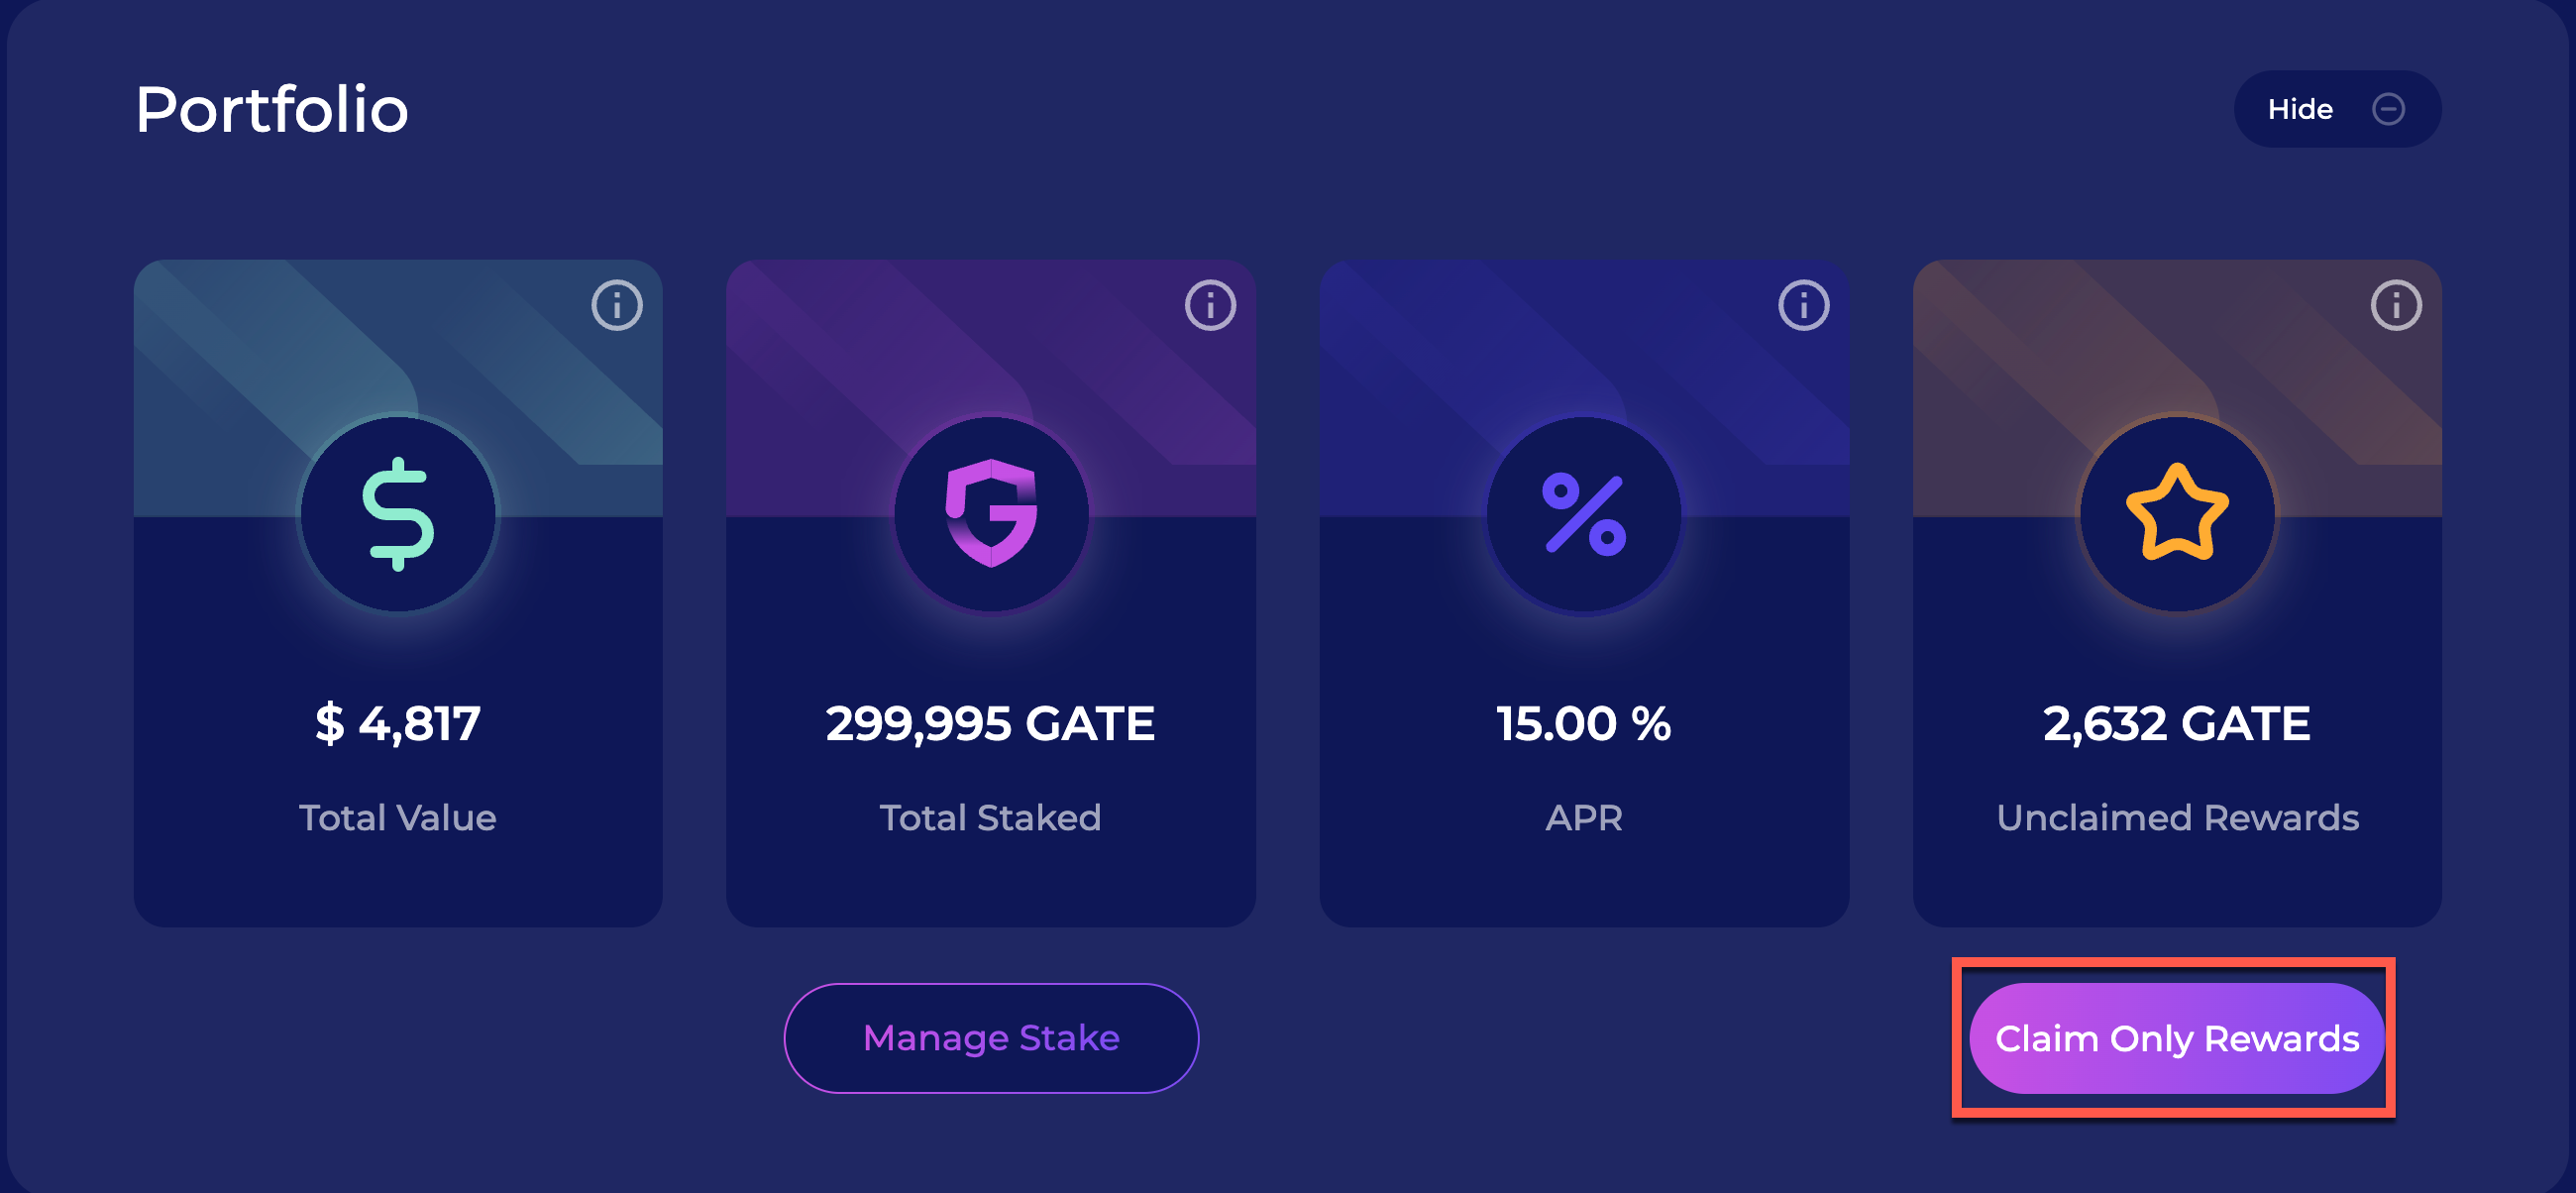Click the 15.00 % APR value

tap(1584, 724)
